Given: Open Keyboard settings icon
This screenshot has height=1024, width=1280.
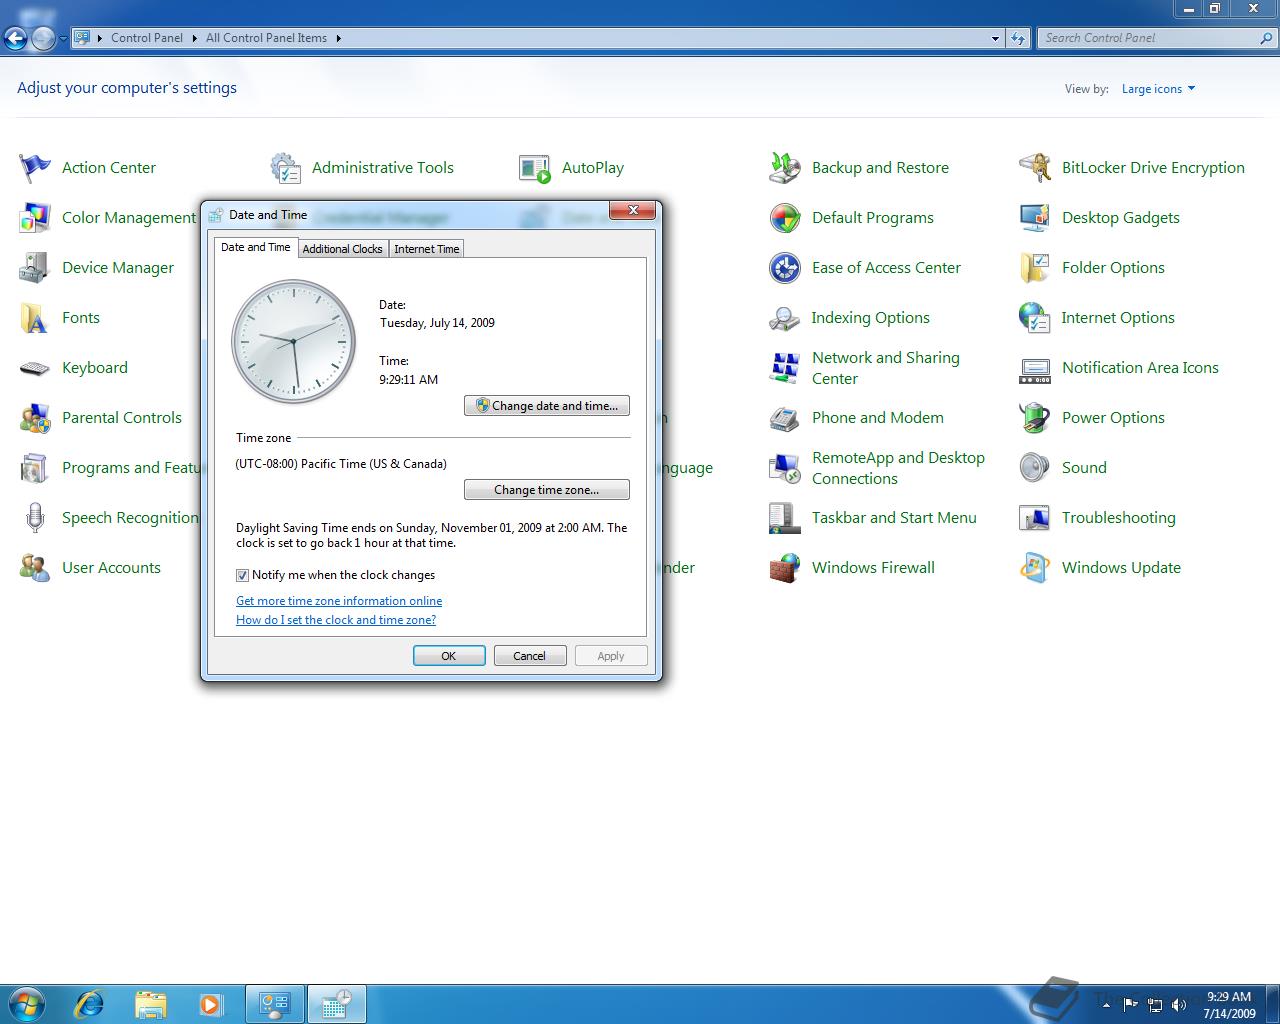Looking at the screenshot, I should coord(35,367).
